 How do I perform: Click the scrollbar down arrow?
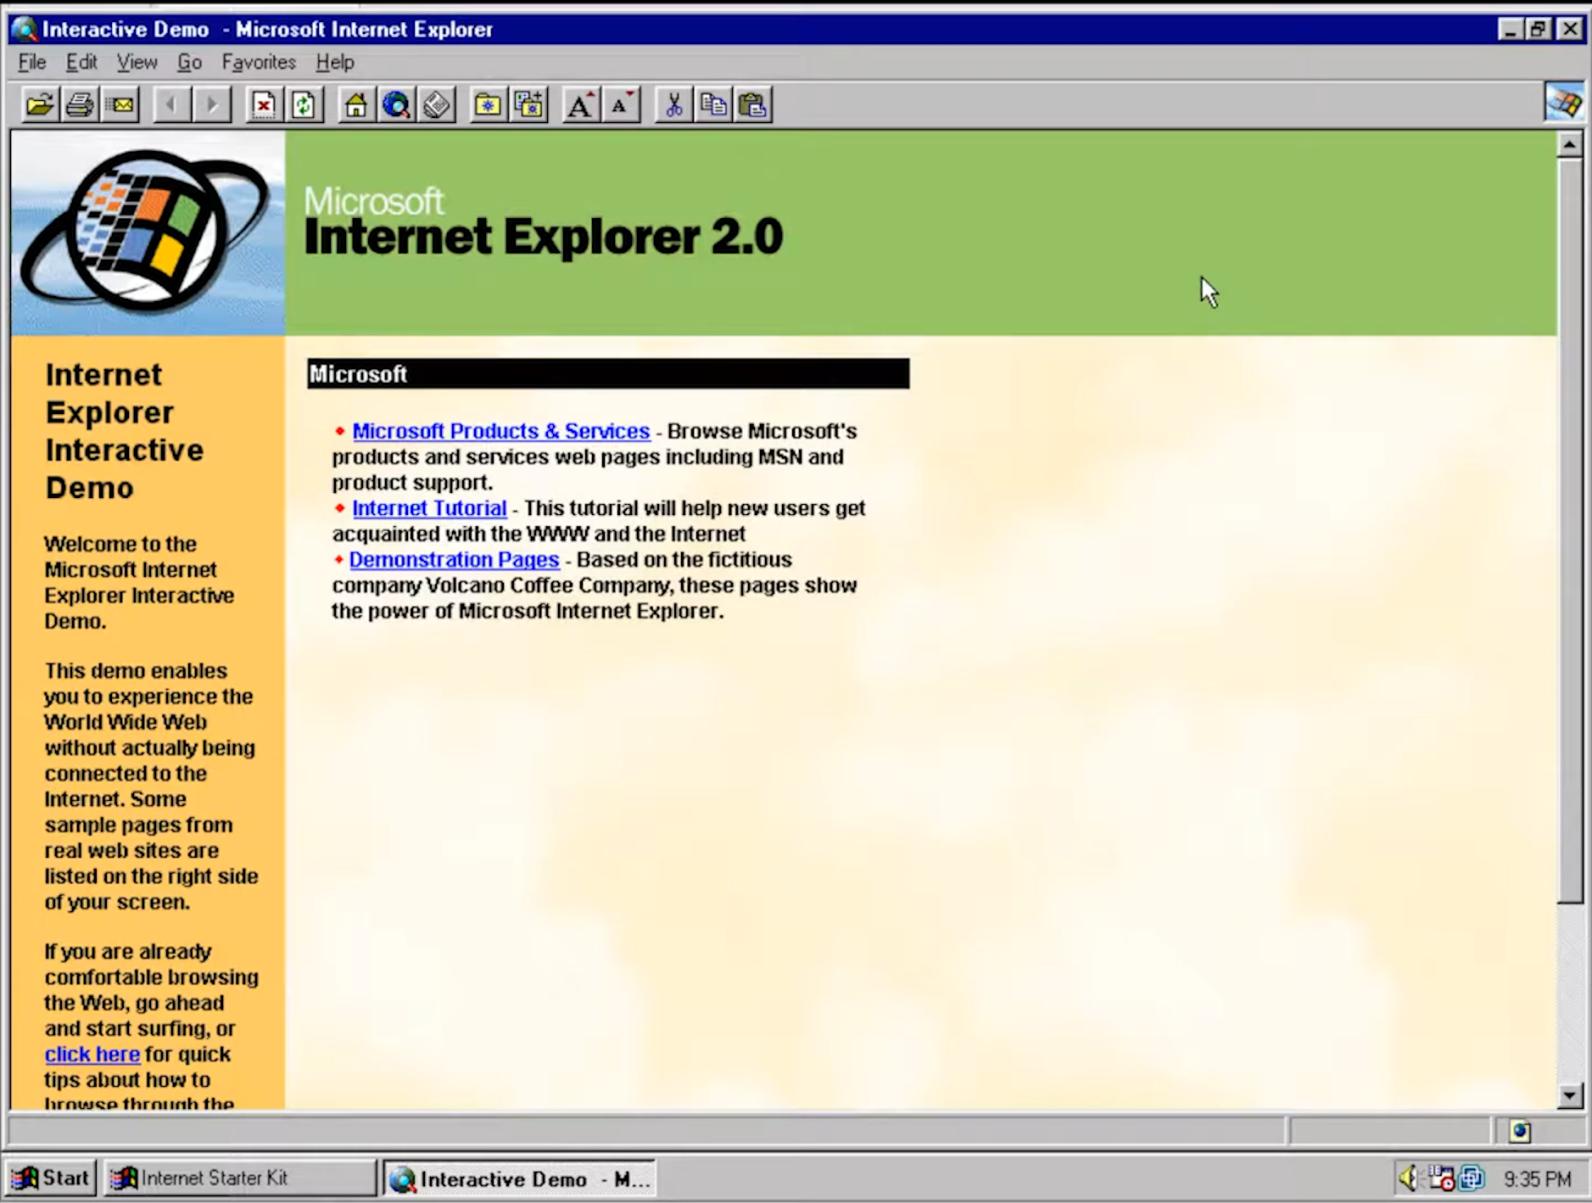1569,1095
